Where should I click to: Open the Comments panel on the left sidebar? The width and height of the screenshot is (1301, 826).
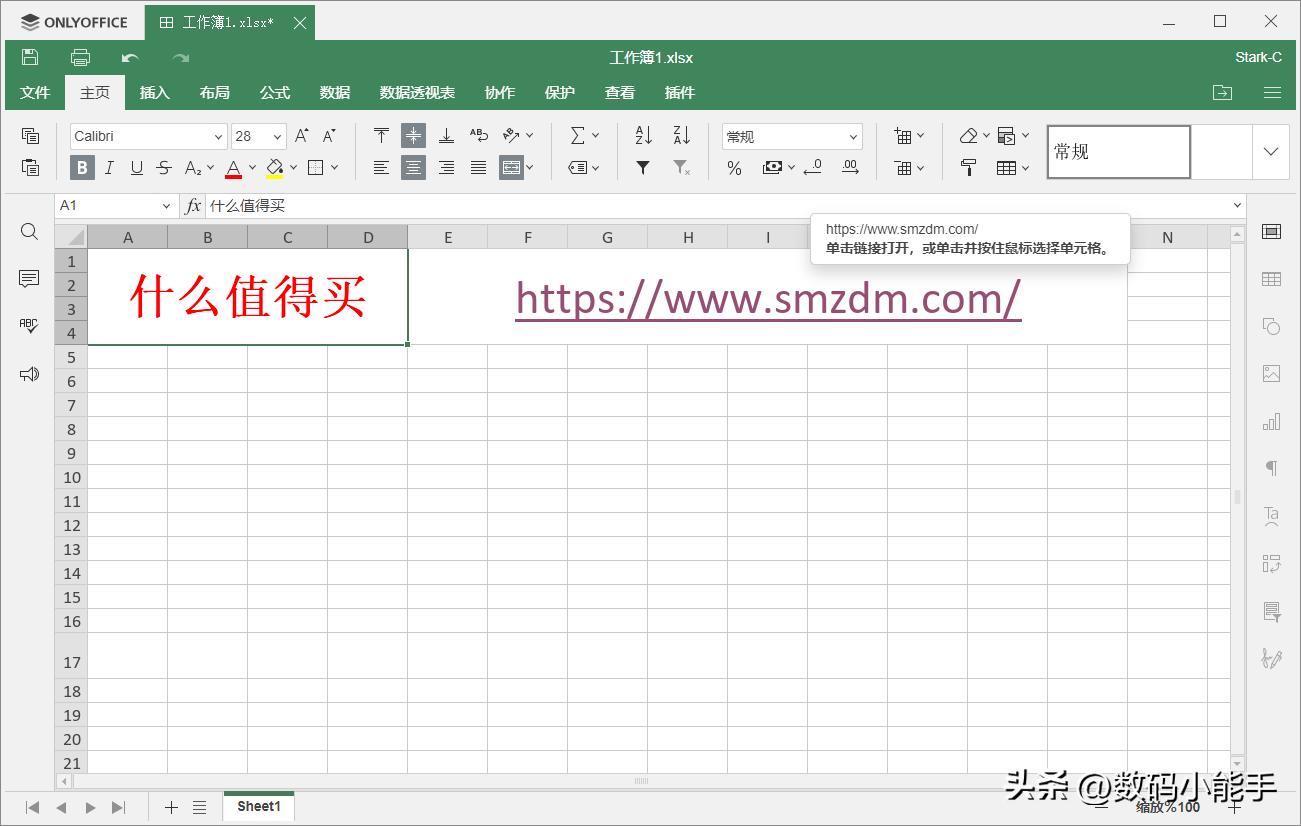point(29,278)
